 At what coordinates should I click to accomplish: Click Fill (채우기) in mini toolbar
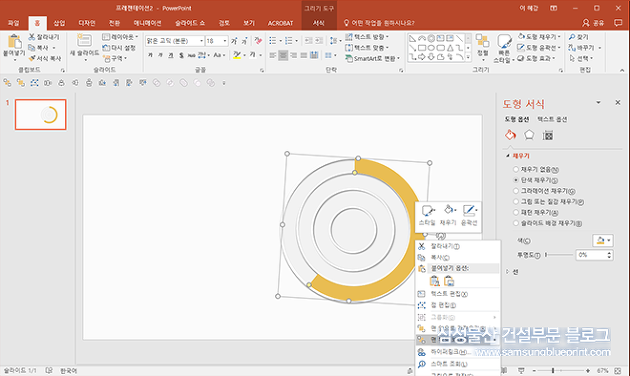[448, 215]
